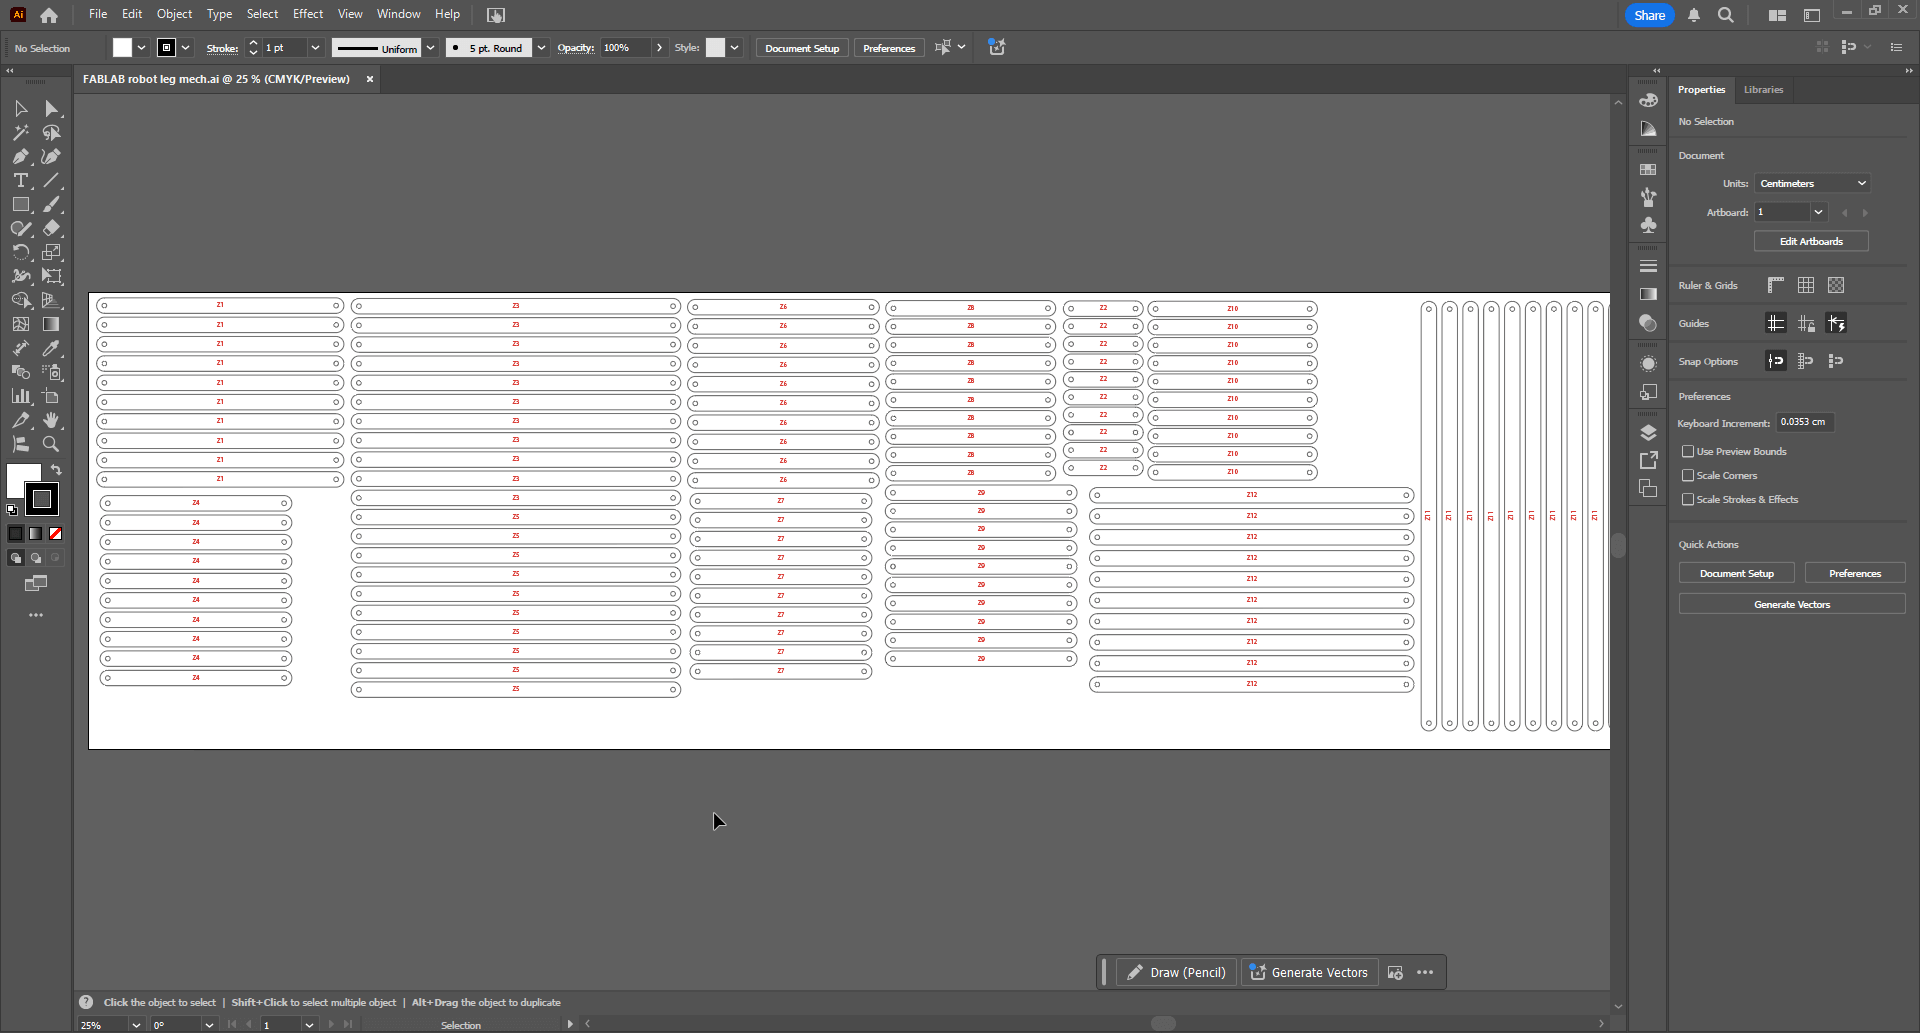The image size is (1920, 1033).
Task: Toggle Show Rulers in Properties panel
Action: (x=1776, y=285)
